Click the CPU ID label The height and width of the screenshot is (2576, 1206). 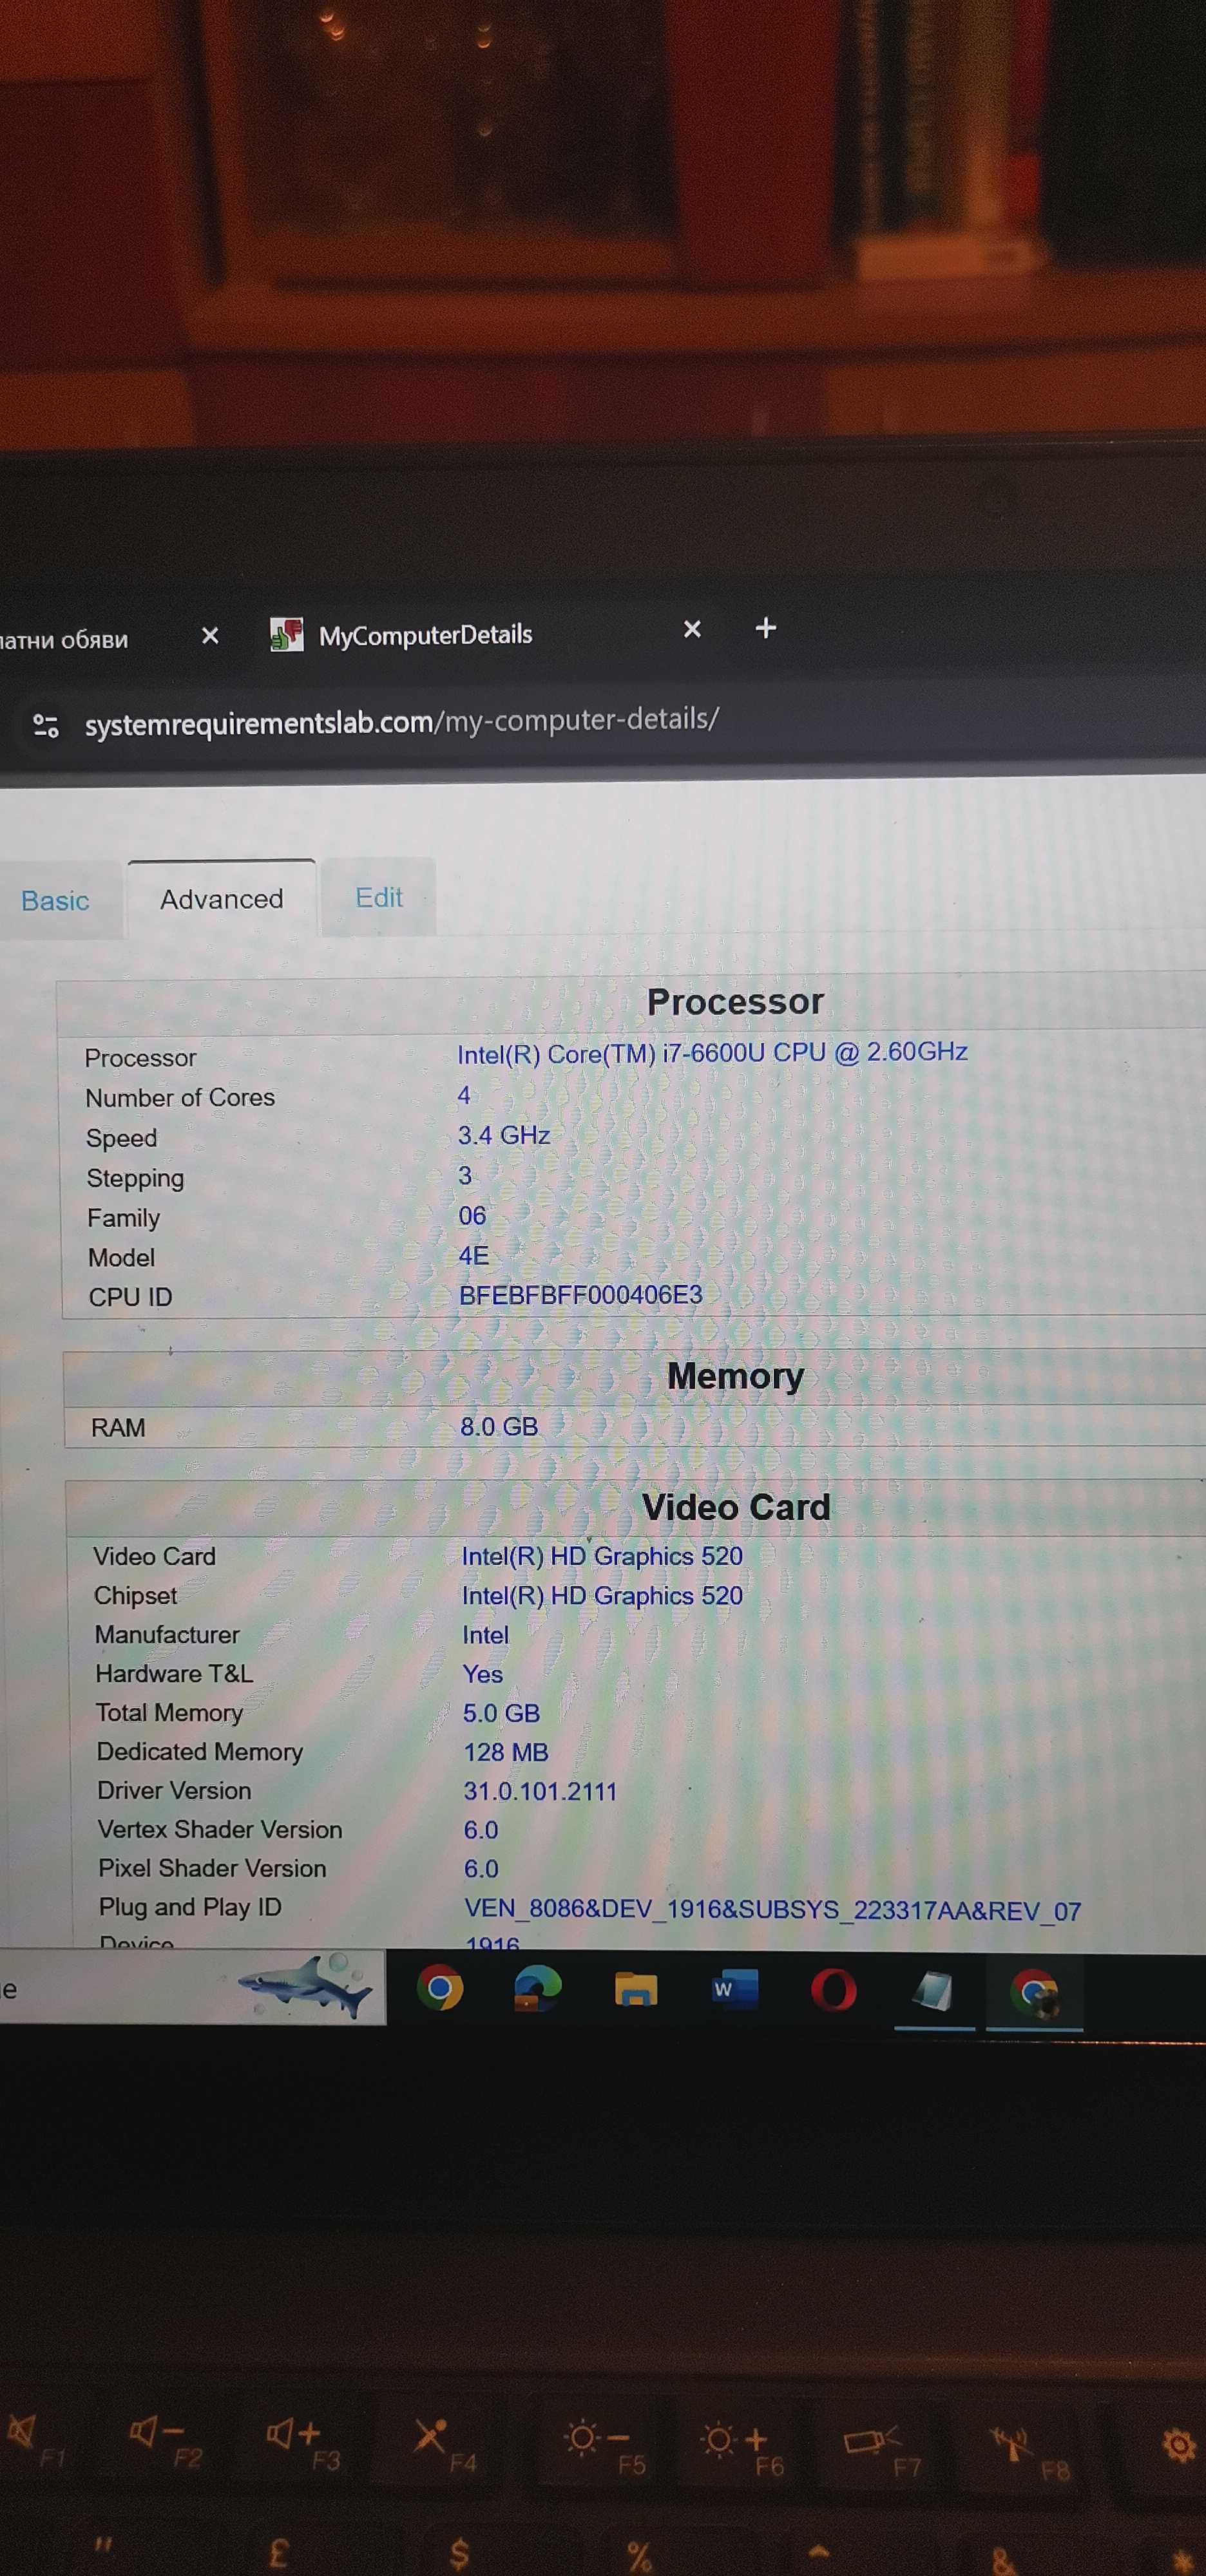click(130, 1297)
